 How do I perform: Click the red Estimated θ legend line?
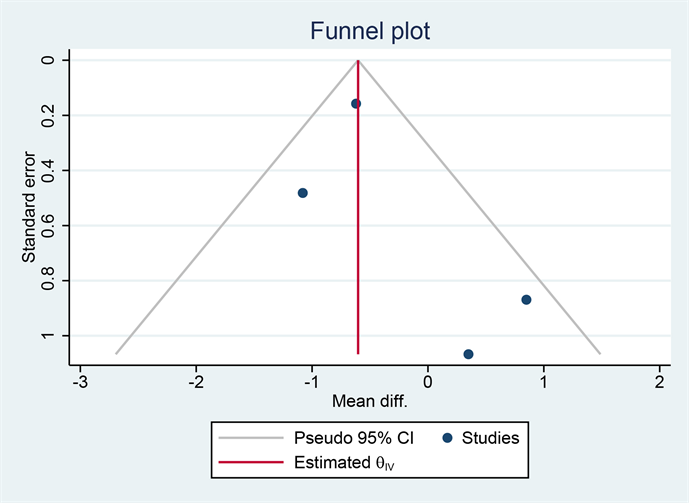(x=250, y=462)
